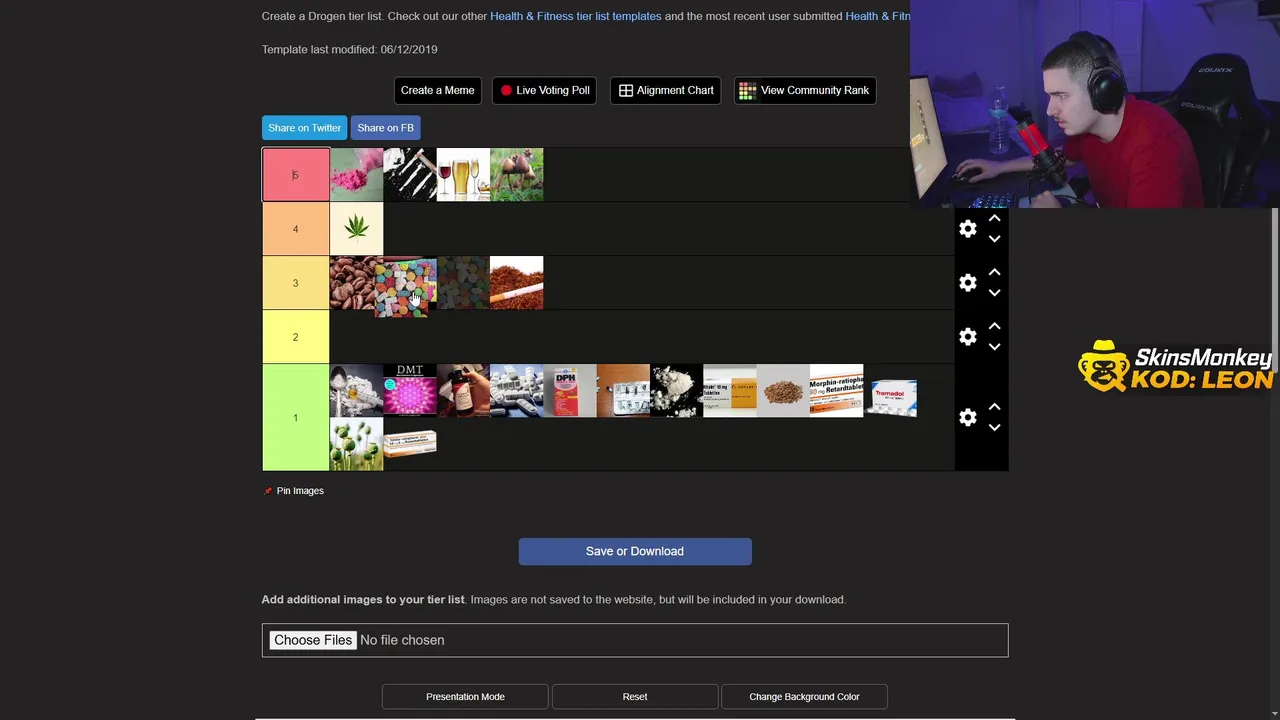Select cigarette on tobacco image
This screenshot has height=720, width=1280.
517,283
